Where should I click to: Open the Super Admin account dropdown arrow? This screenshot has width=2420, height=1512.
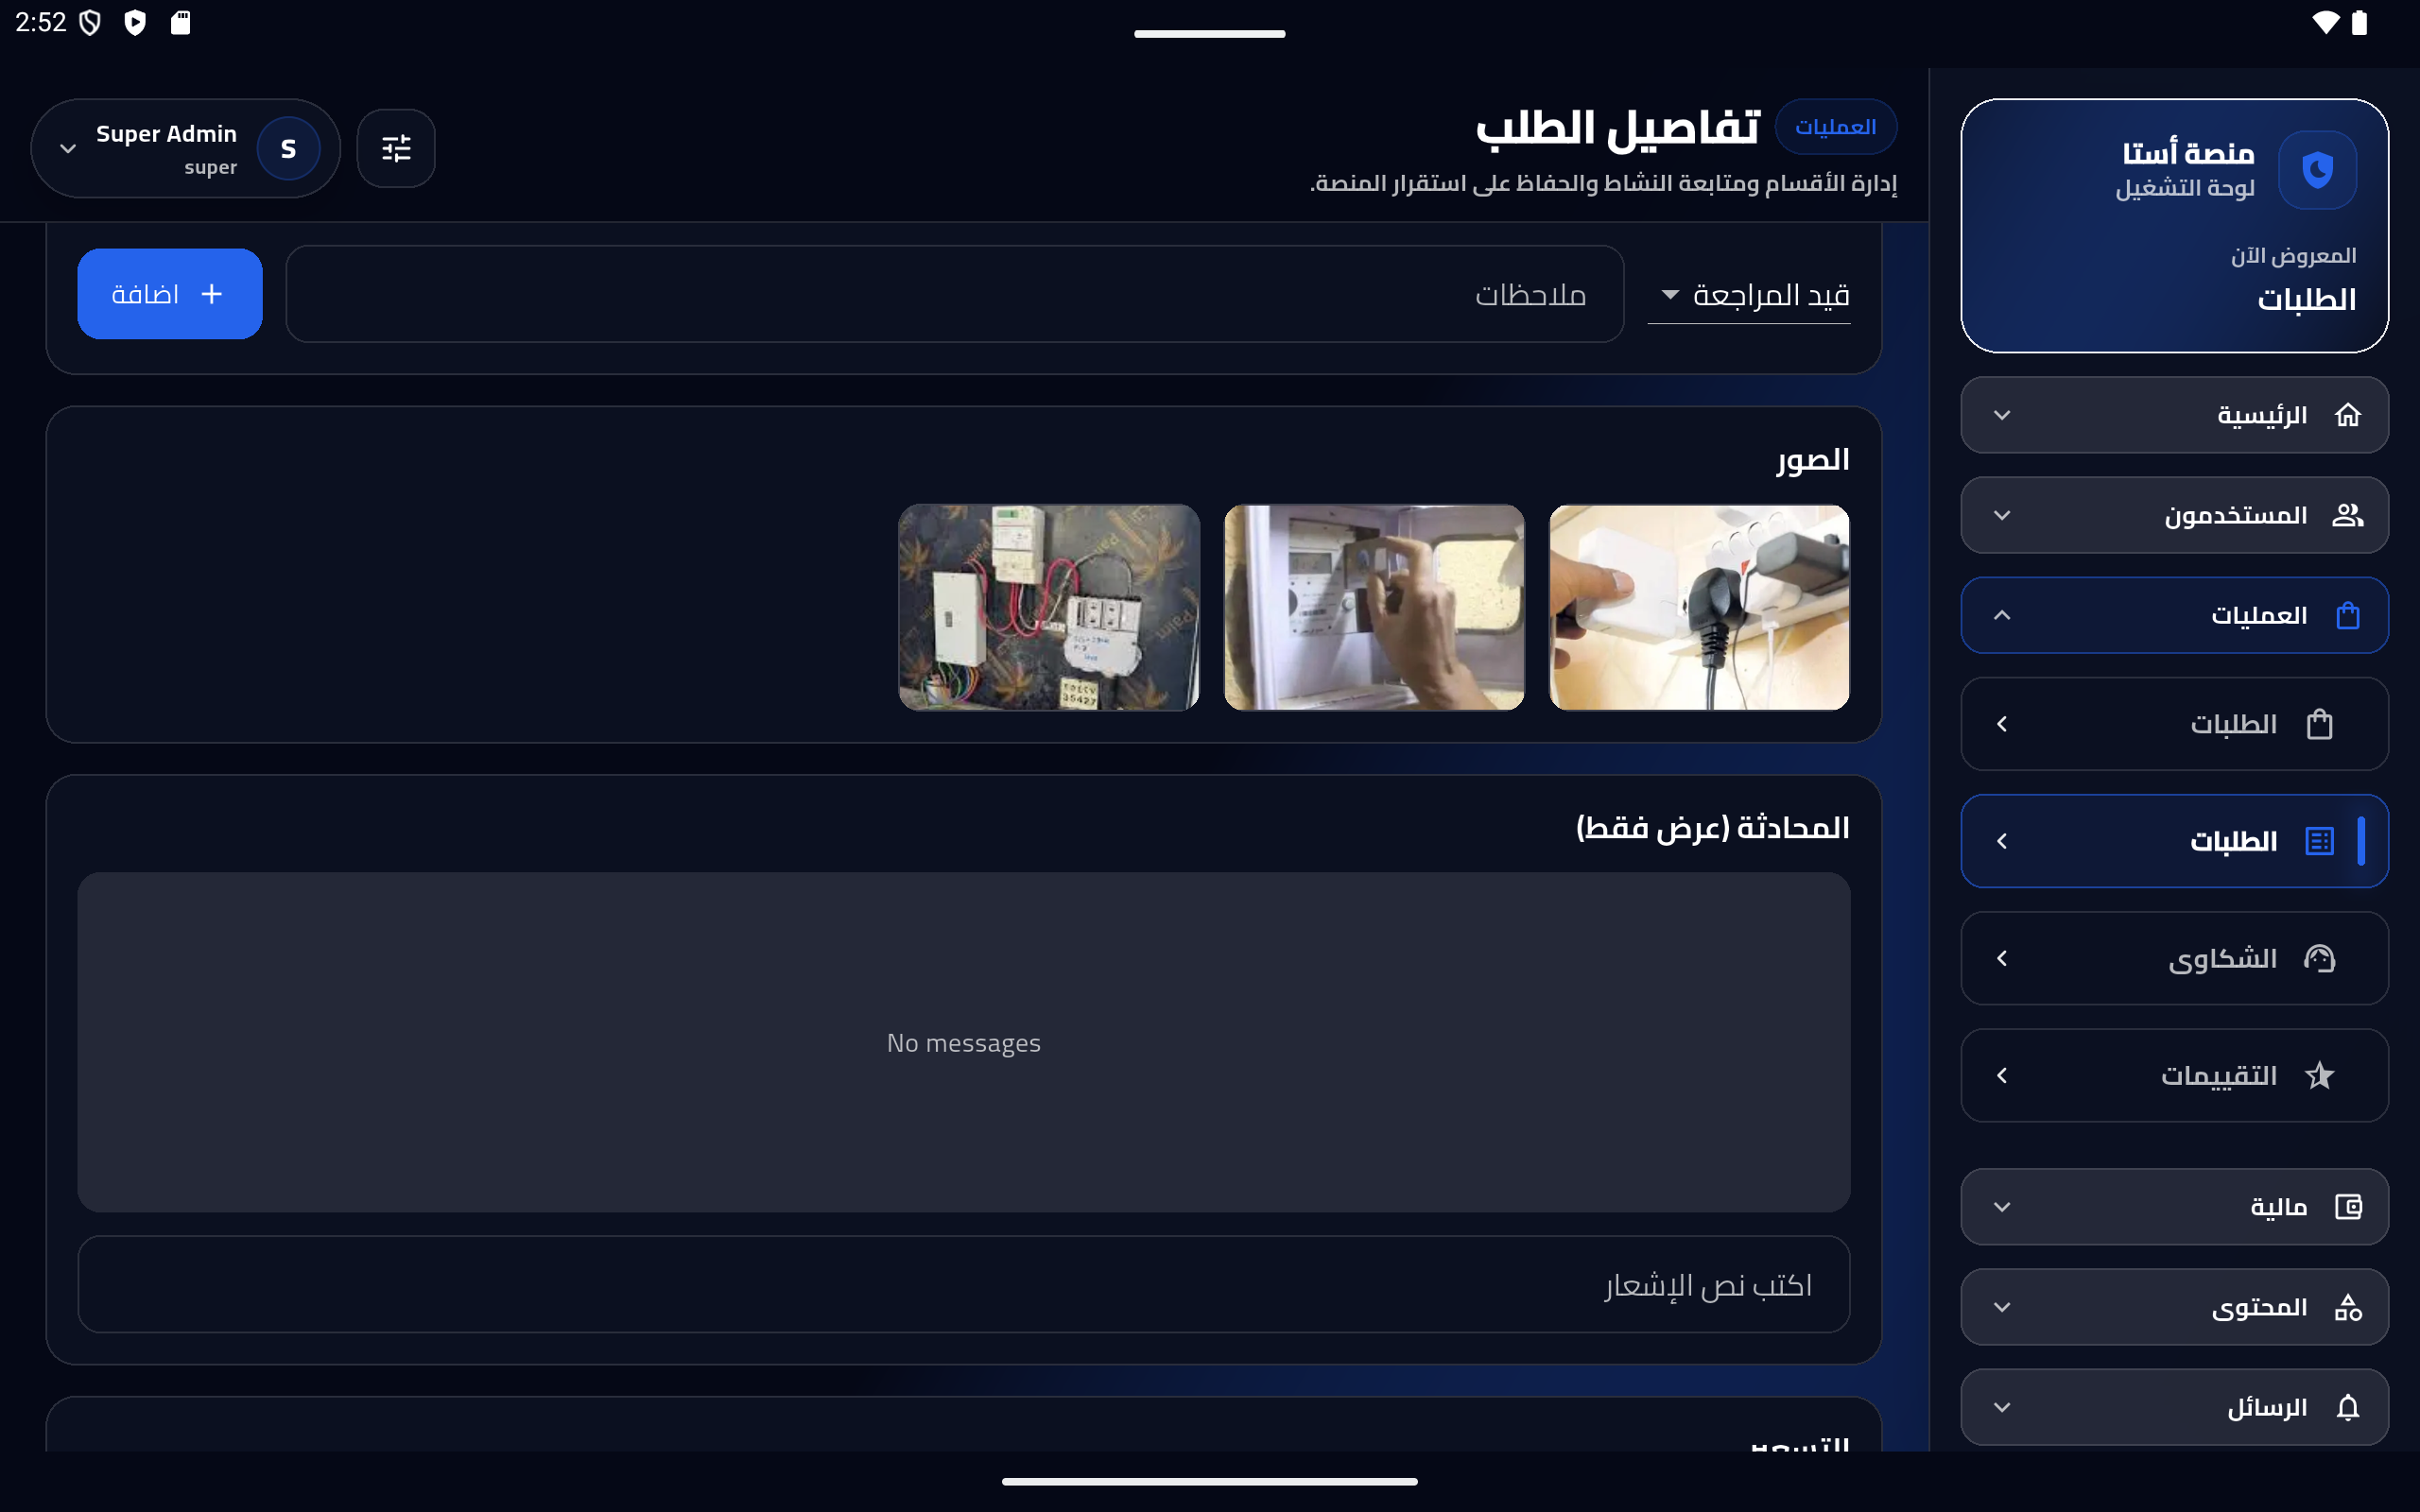point(68,149)
